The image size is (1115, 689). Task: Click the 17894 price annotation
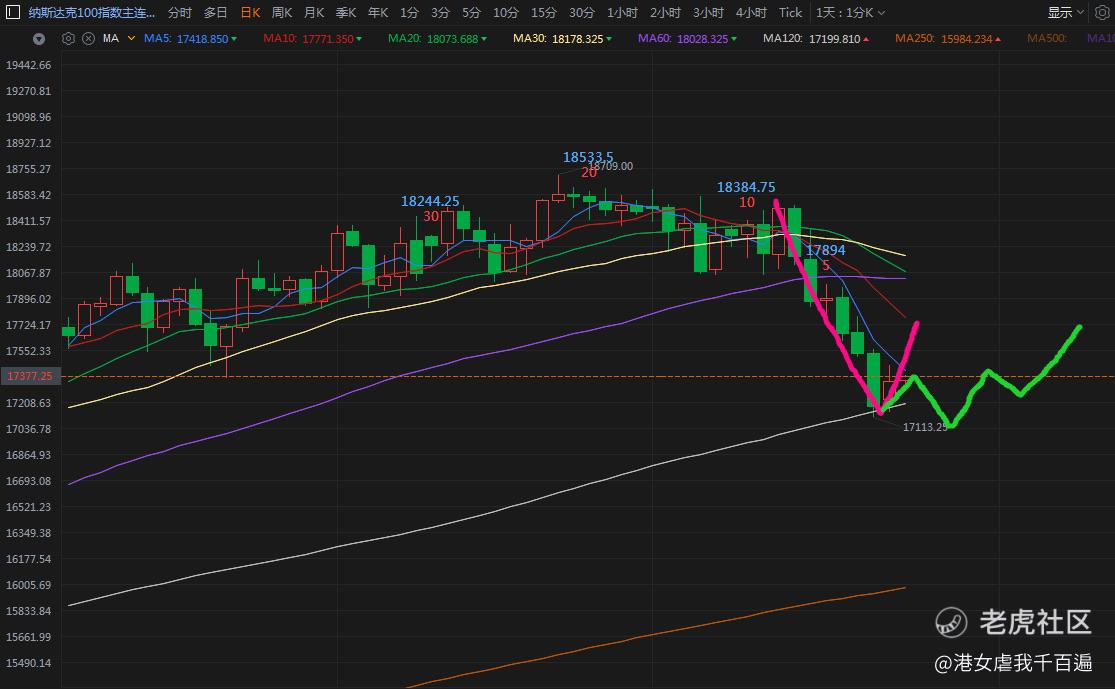826,250
